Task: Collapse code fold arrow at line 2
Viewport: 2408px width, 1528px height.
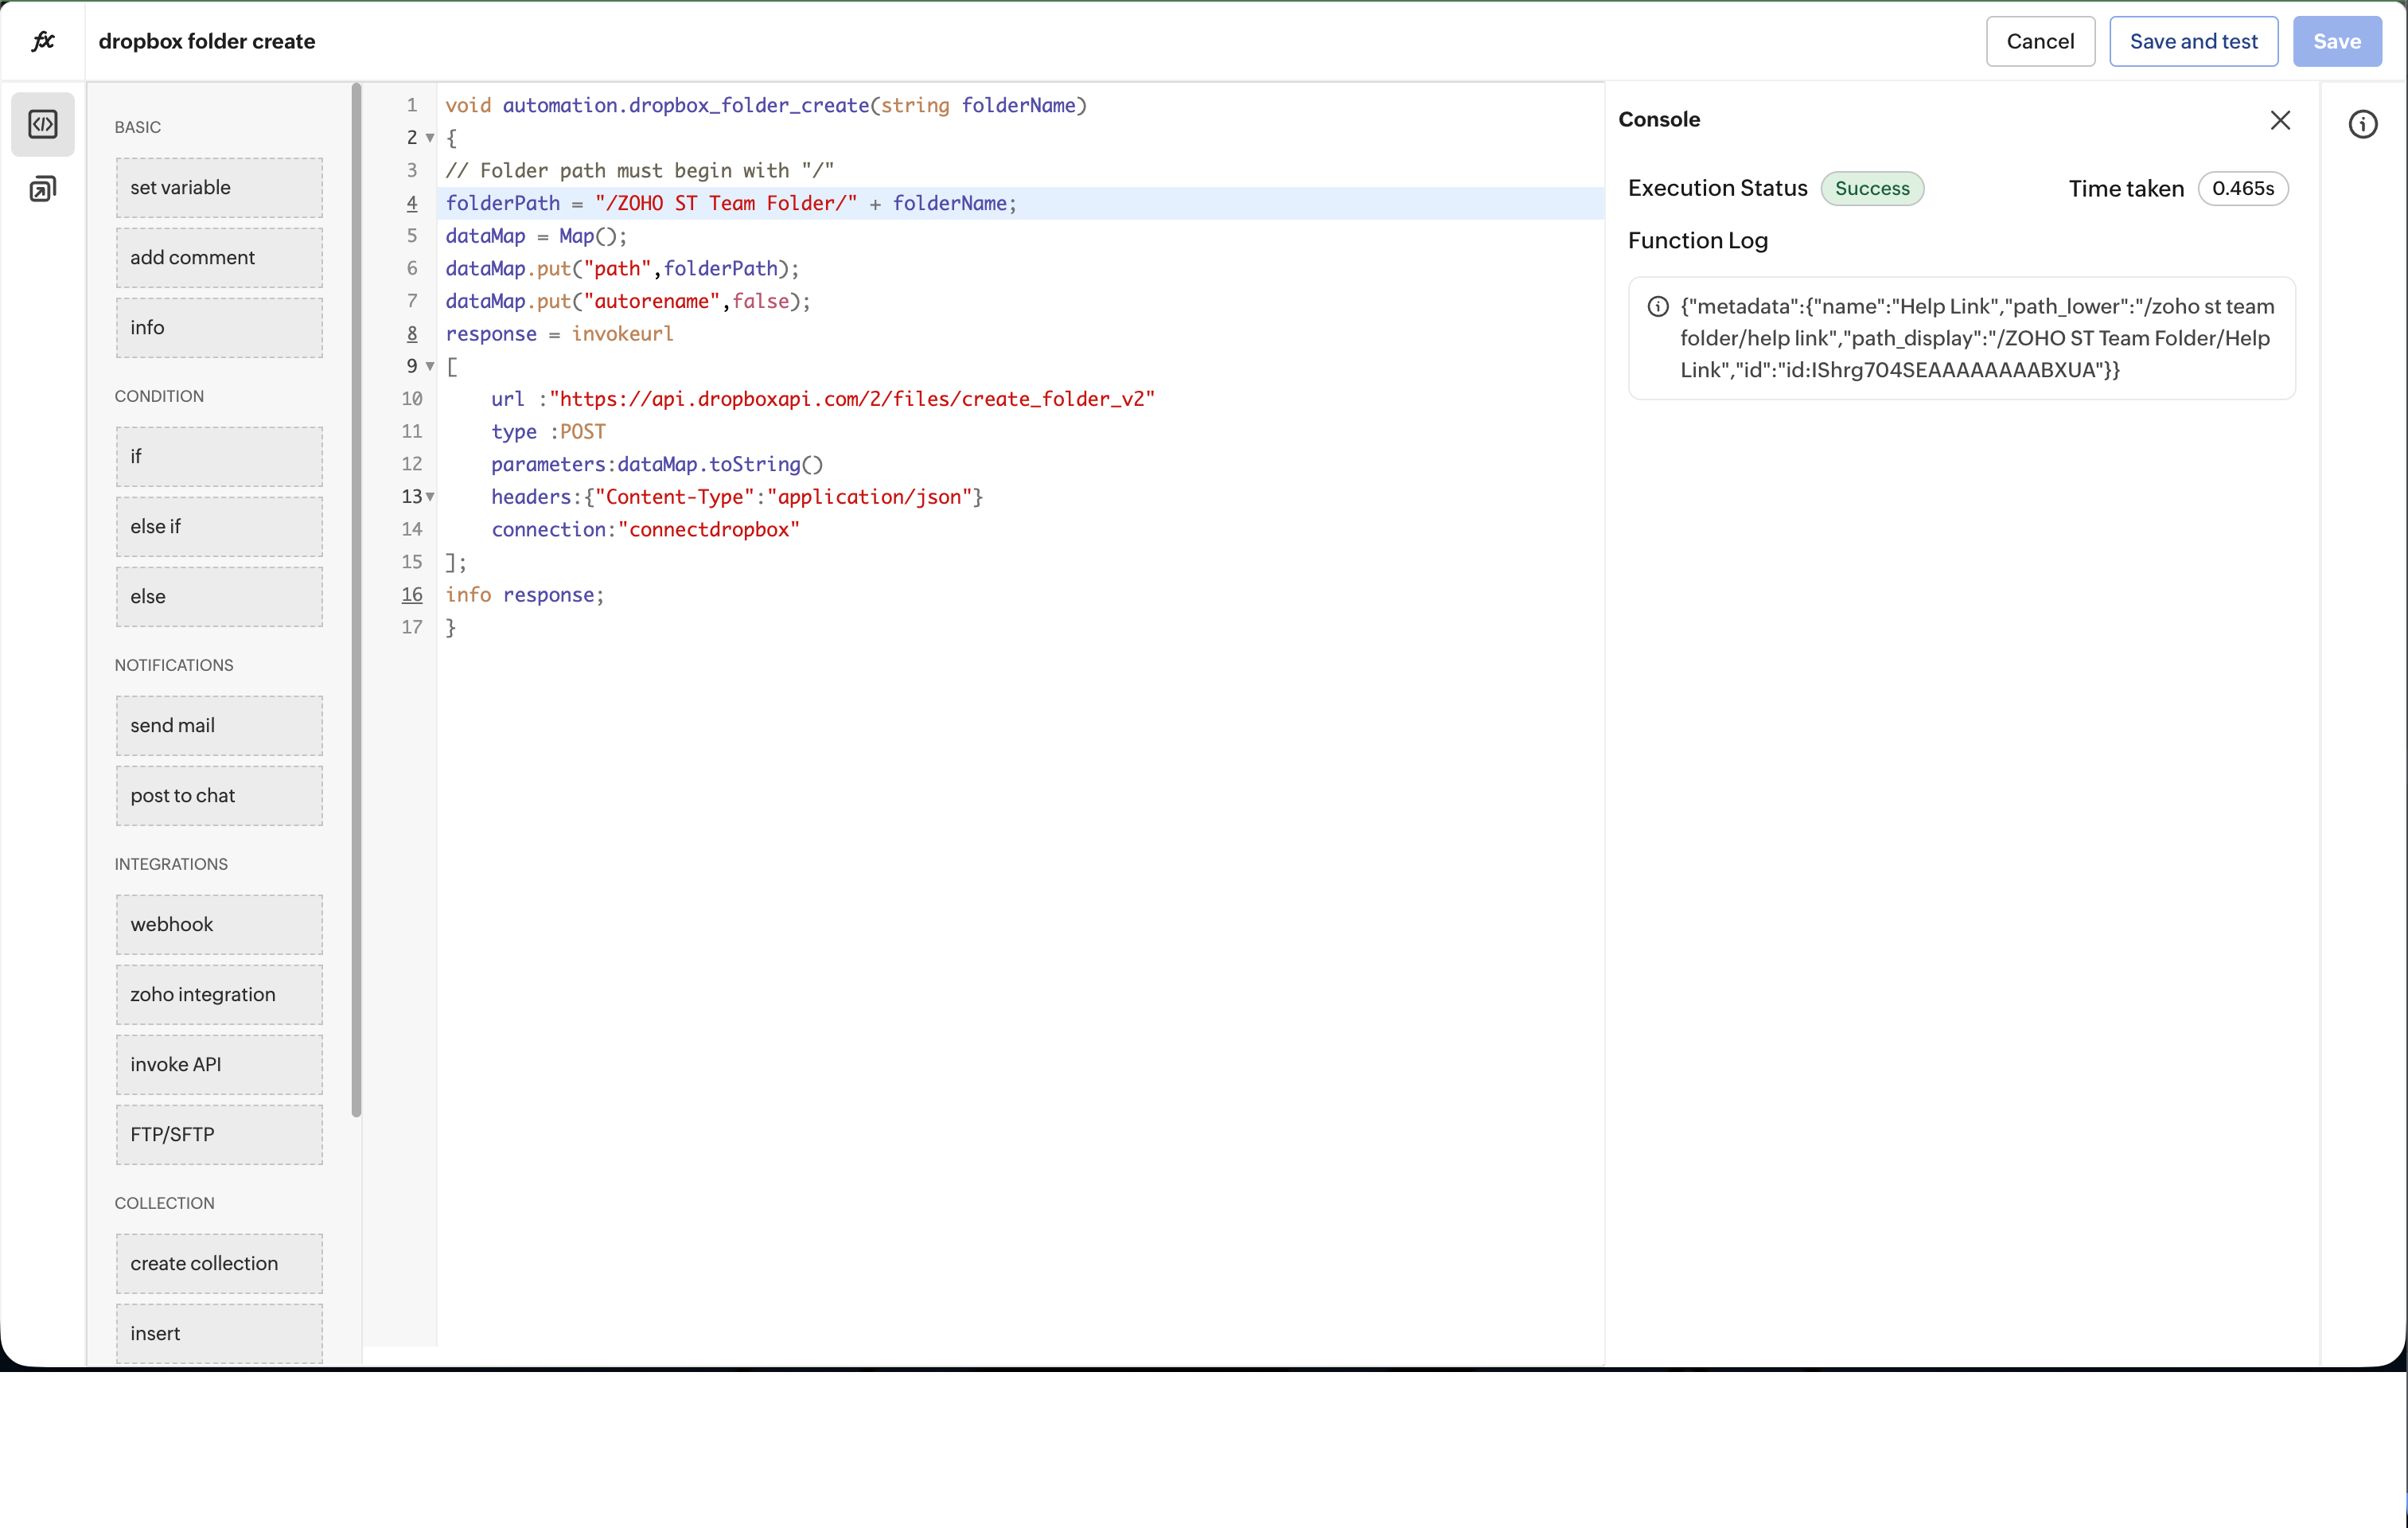Action: [x=430, y=138]
